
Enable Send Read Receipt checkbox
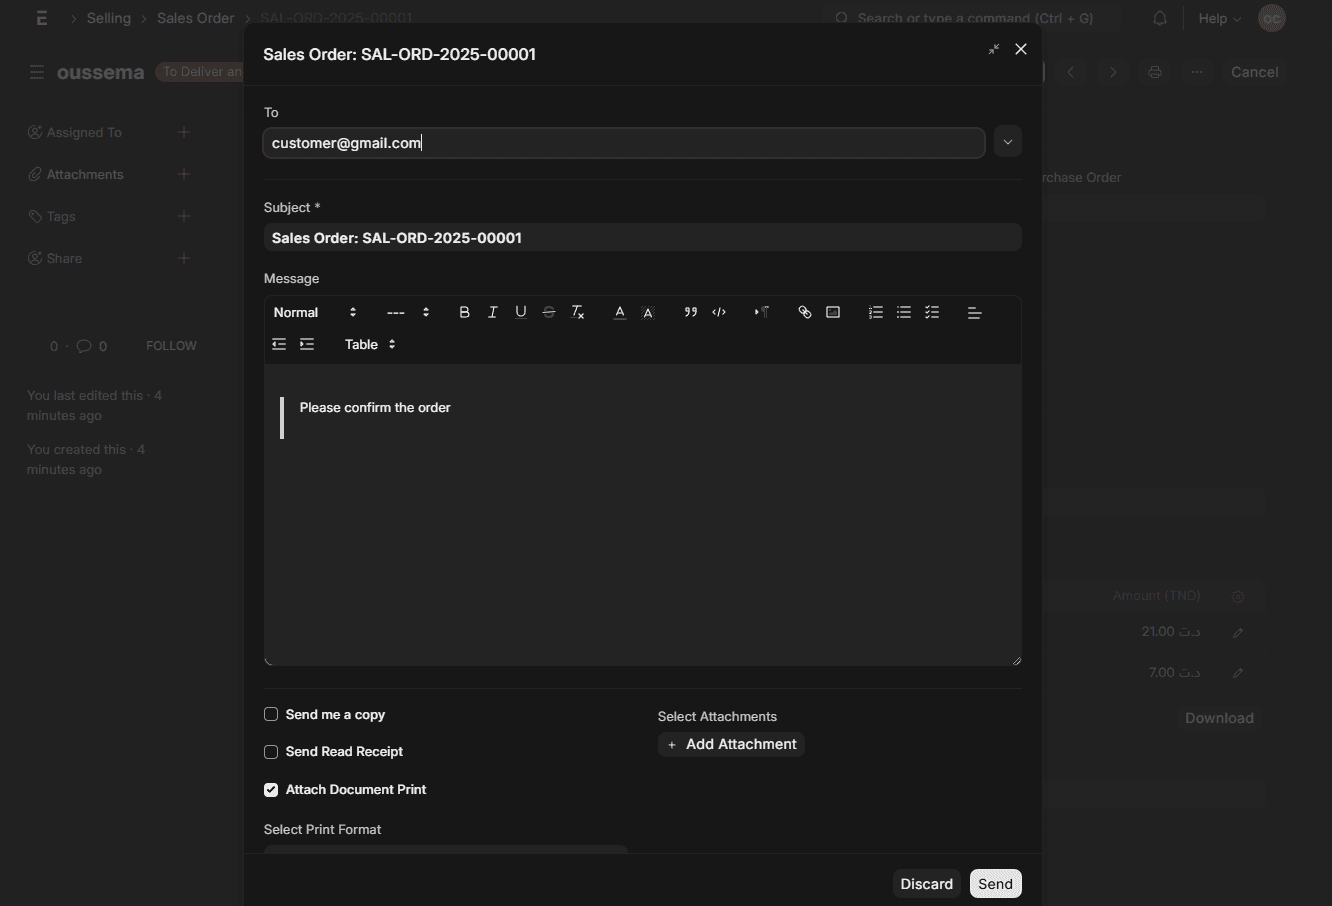(271, 752)
